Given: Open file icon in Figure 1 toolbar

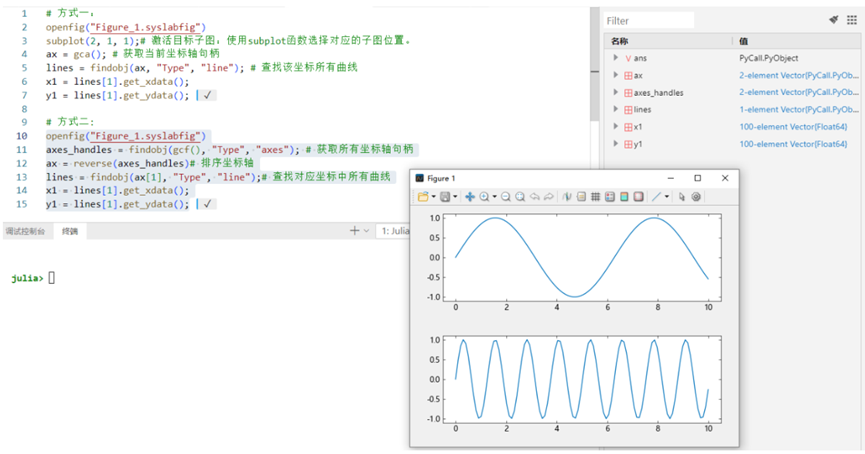Looking at the screenshot, I should 423,197.
